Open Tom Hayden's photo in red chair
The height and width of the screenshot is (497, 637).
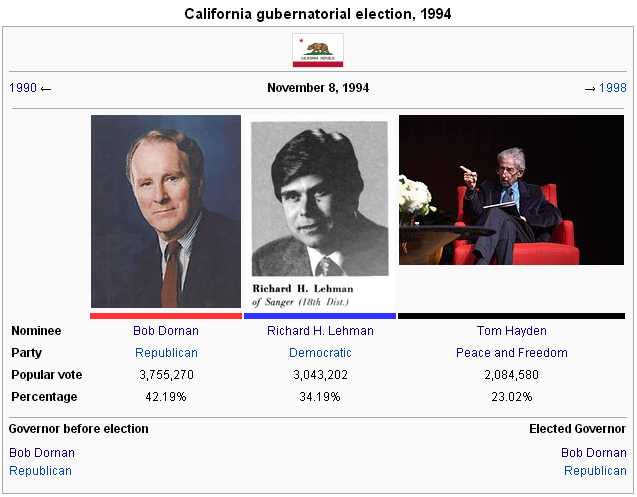pyautogui.click(x=511, y=190)
